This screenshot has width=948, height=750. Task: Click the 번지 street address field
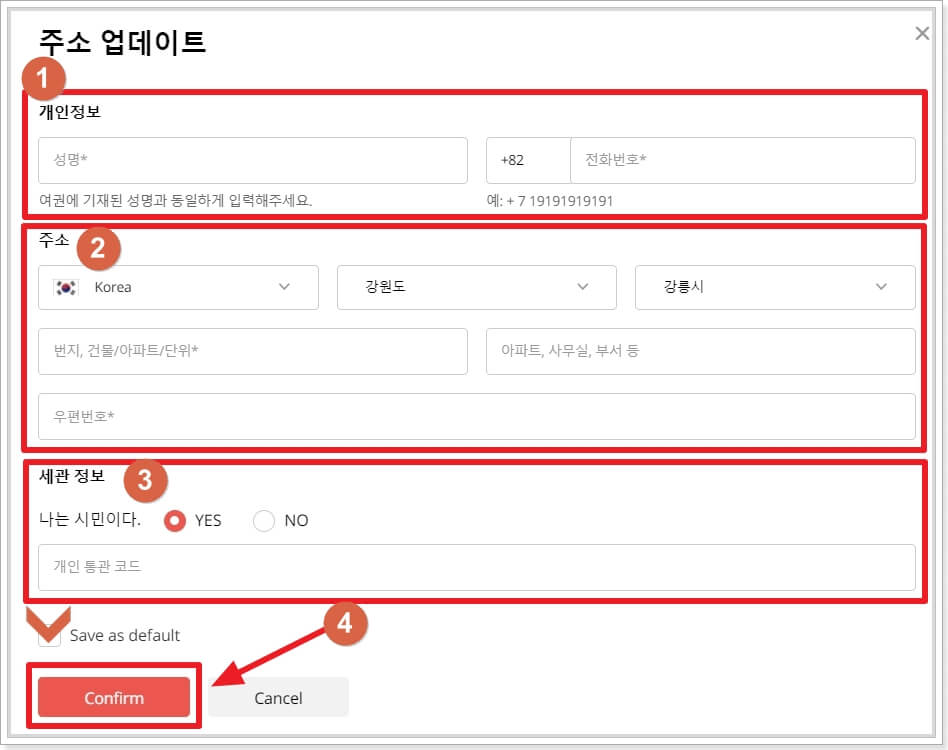point(252,351)
